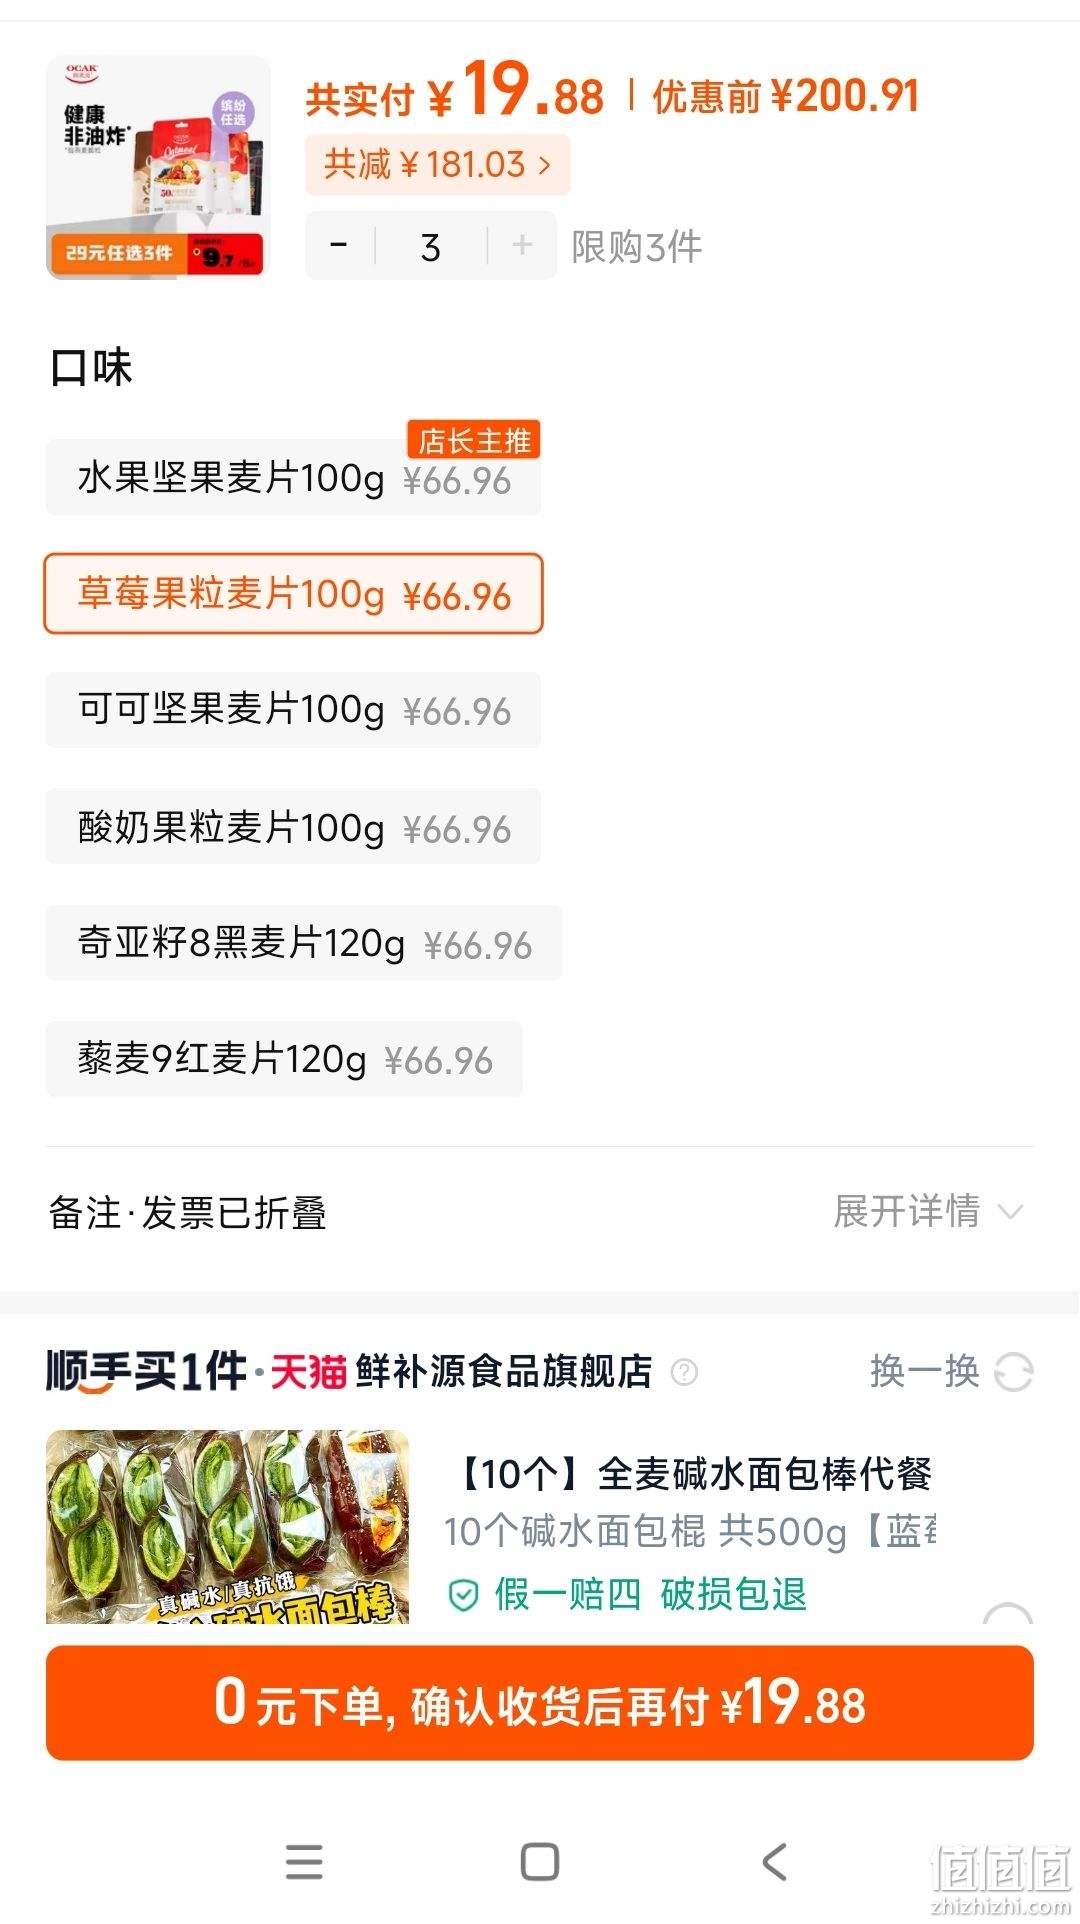The image size is (1080, 1924).
Task: Tap the 0元下单 confirm order button
Action: point(540,1703)
